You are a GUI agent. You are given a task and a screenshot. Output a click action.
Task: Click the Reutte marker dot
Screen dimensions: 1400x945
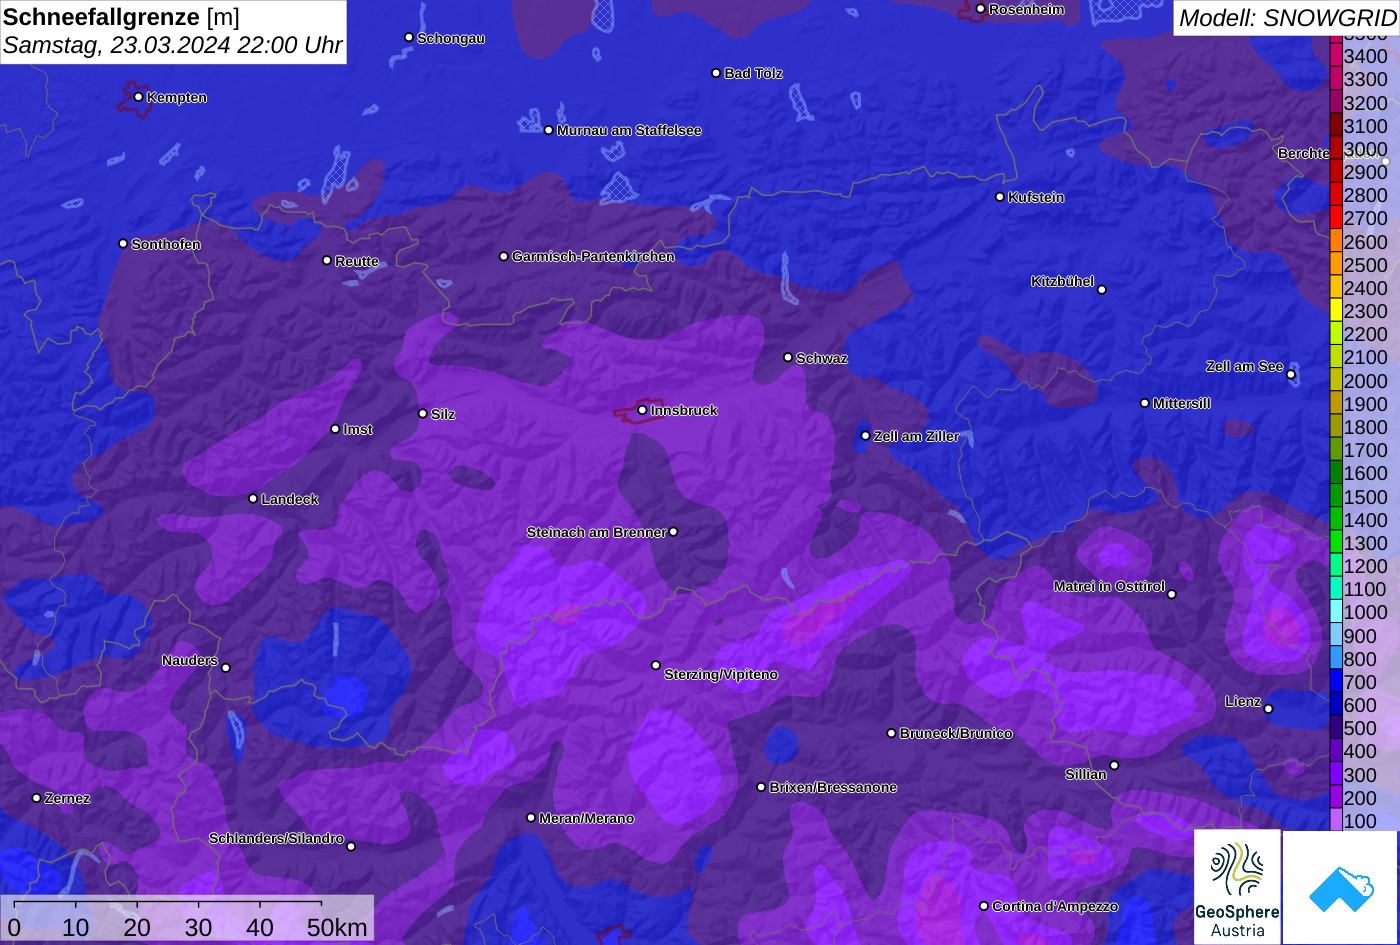[326, 260]
